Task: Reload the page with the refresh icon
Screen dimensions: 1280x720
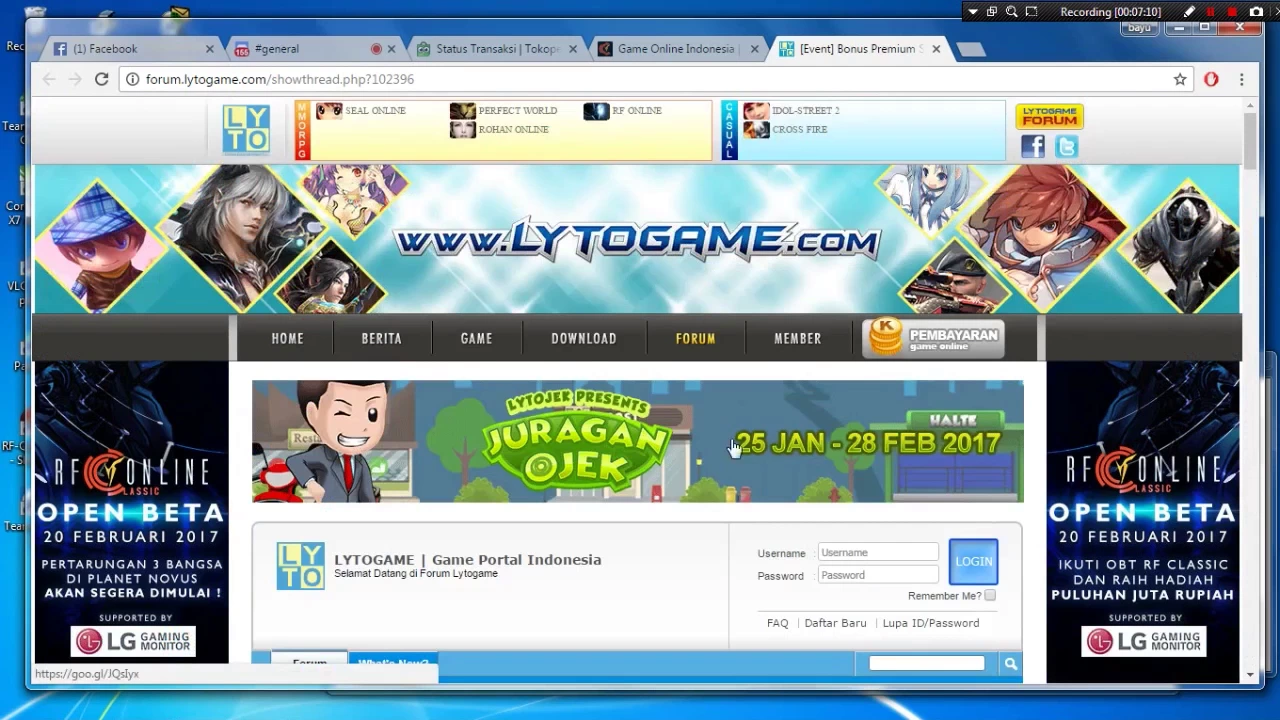Action: click(101, 79)
